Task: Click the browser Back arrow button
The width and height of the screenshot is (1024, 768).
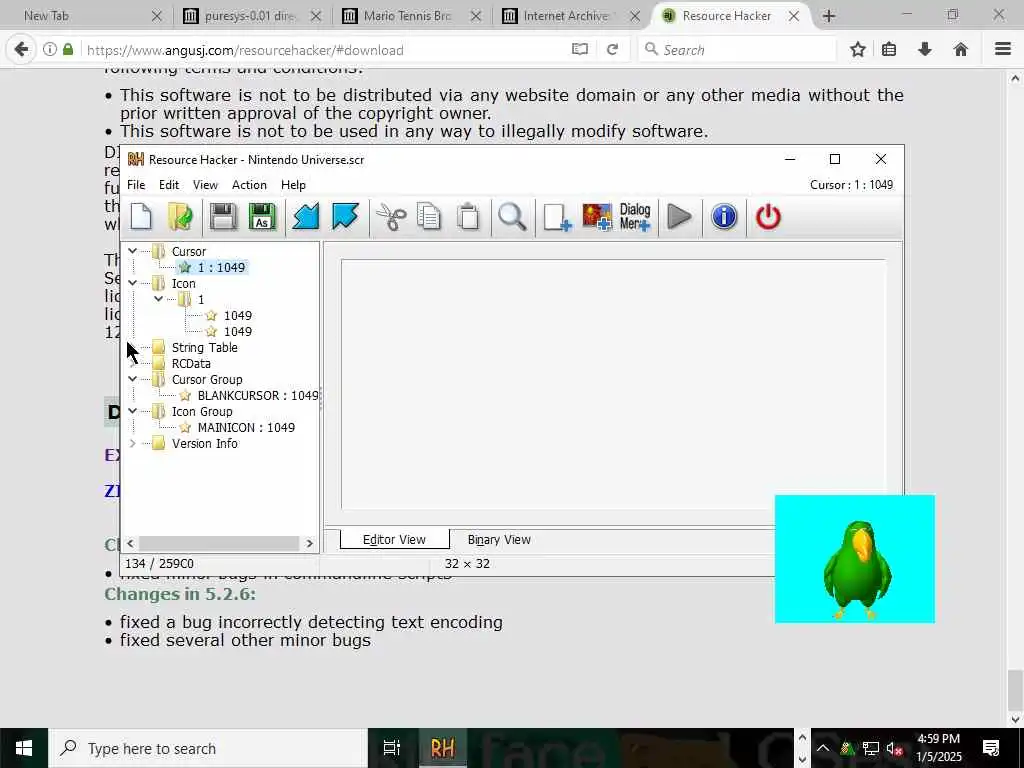Action: tap(21, 50)
